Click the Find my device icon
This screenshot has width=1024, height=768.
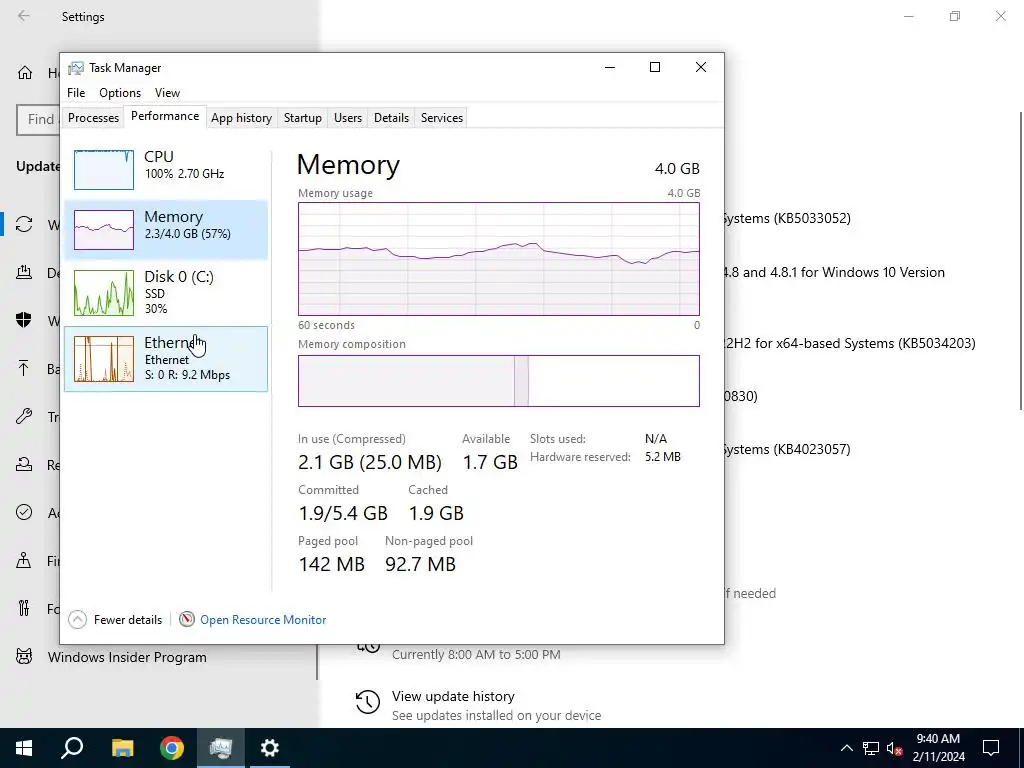[x=24, y=560]
